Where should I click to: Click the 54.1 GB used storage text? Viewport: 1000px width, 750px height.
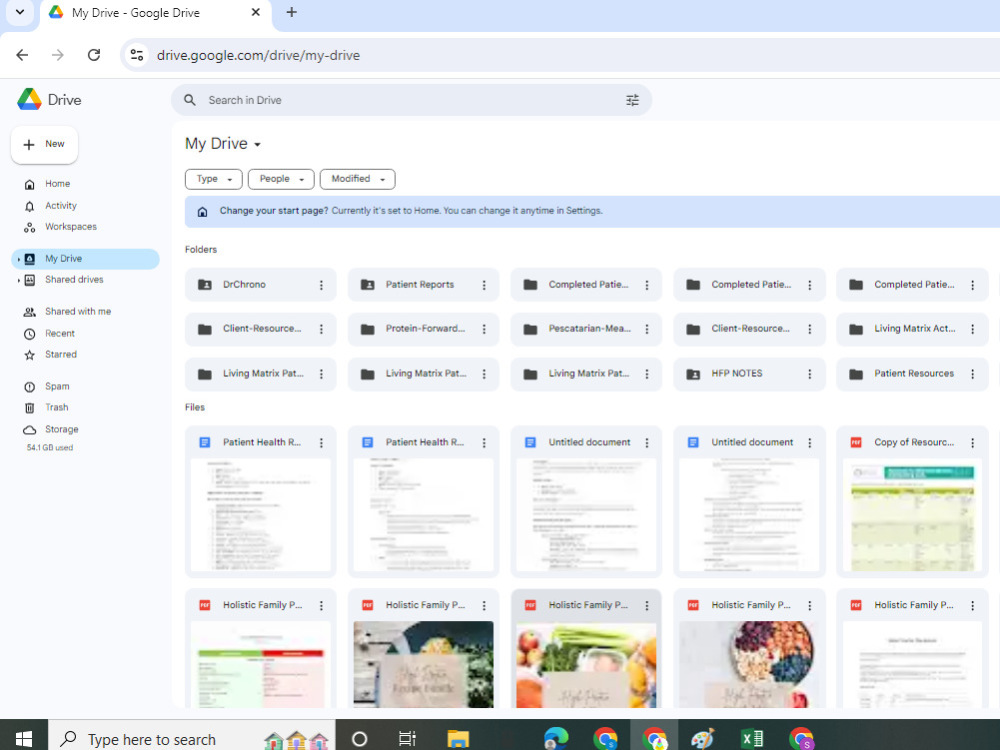(50, 448)
